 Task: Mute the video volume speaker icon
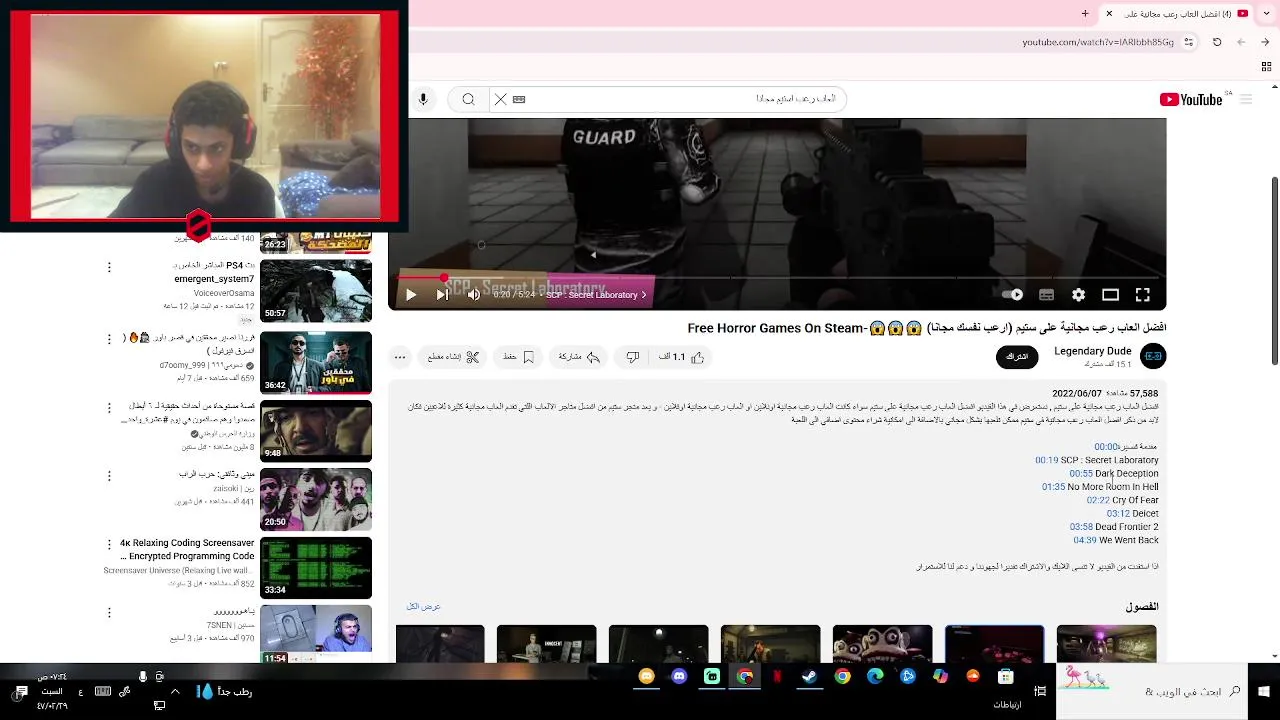473,295
